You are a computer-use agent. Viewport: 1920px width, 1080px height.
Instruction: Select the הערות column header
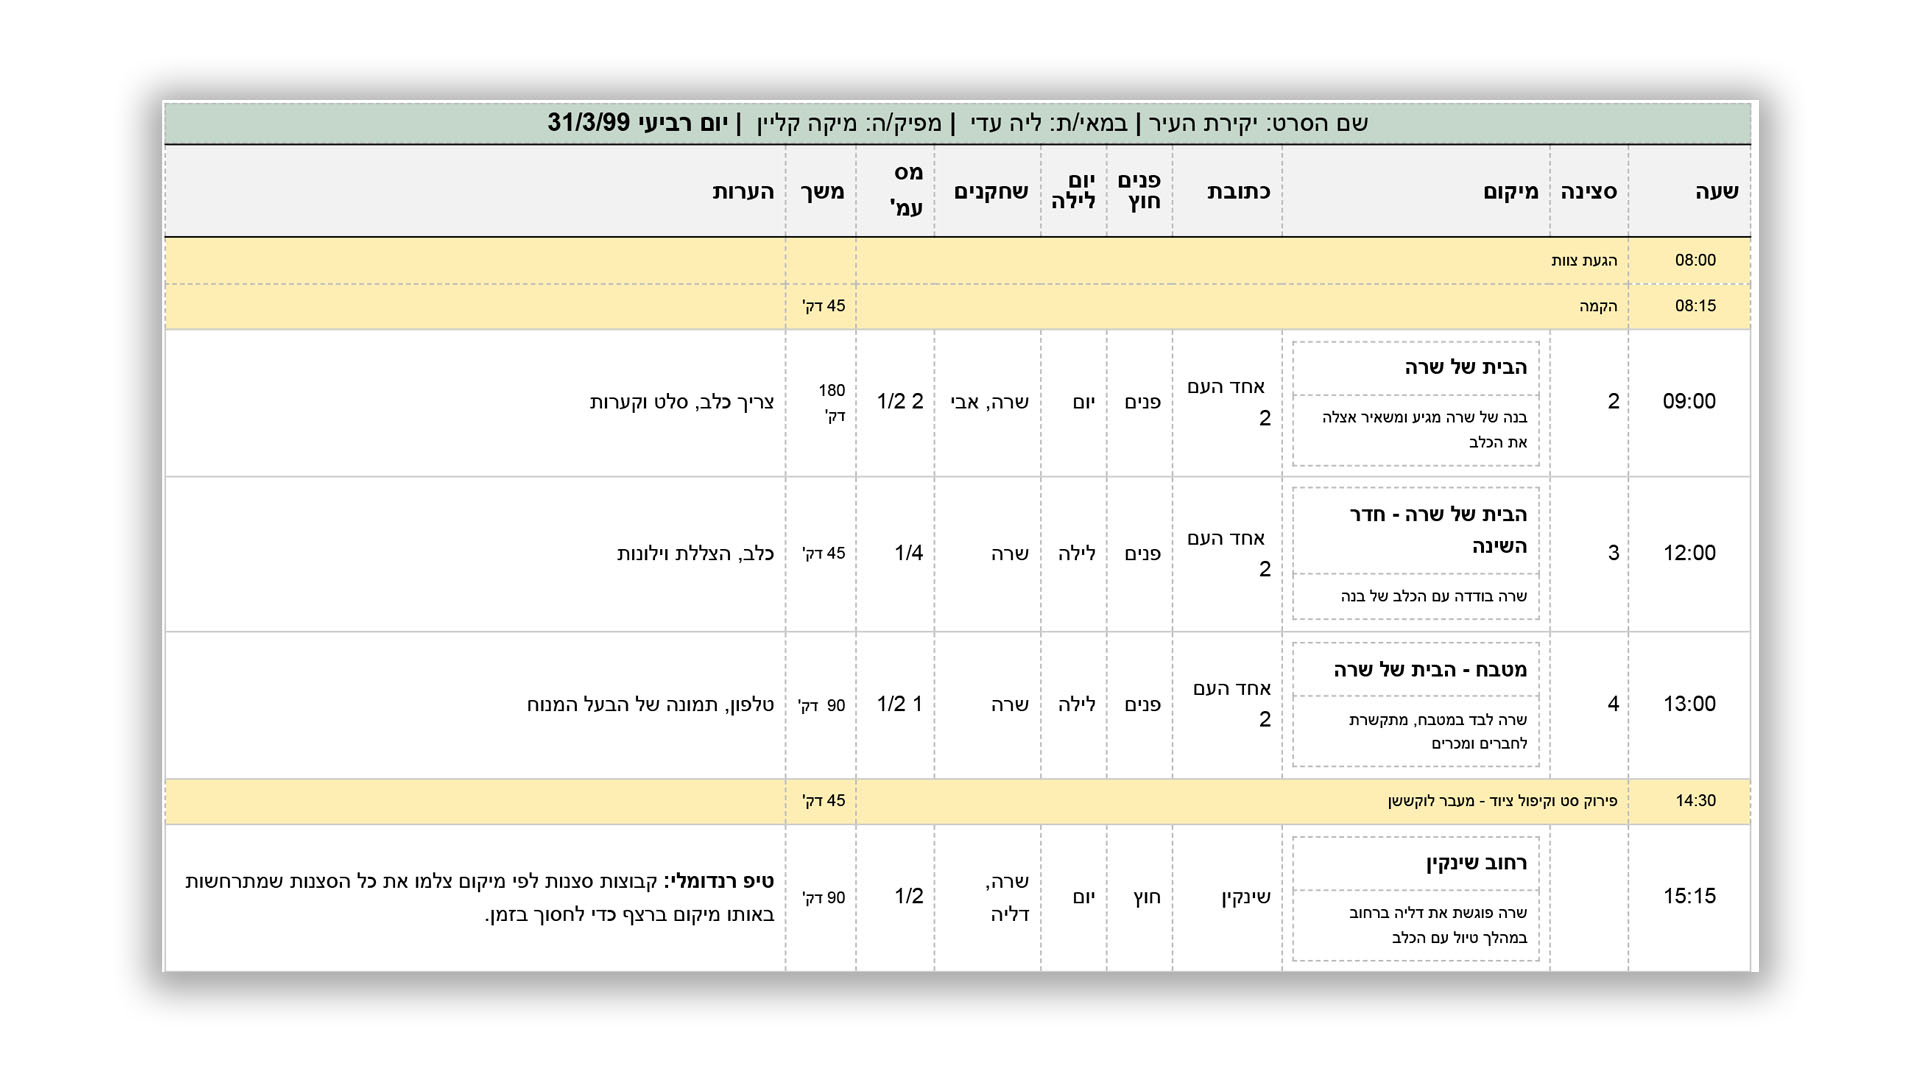point(743,192)
